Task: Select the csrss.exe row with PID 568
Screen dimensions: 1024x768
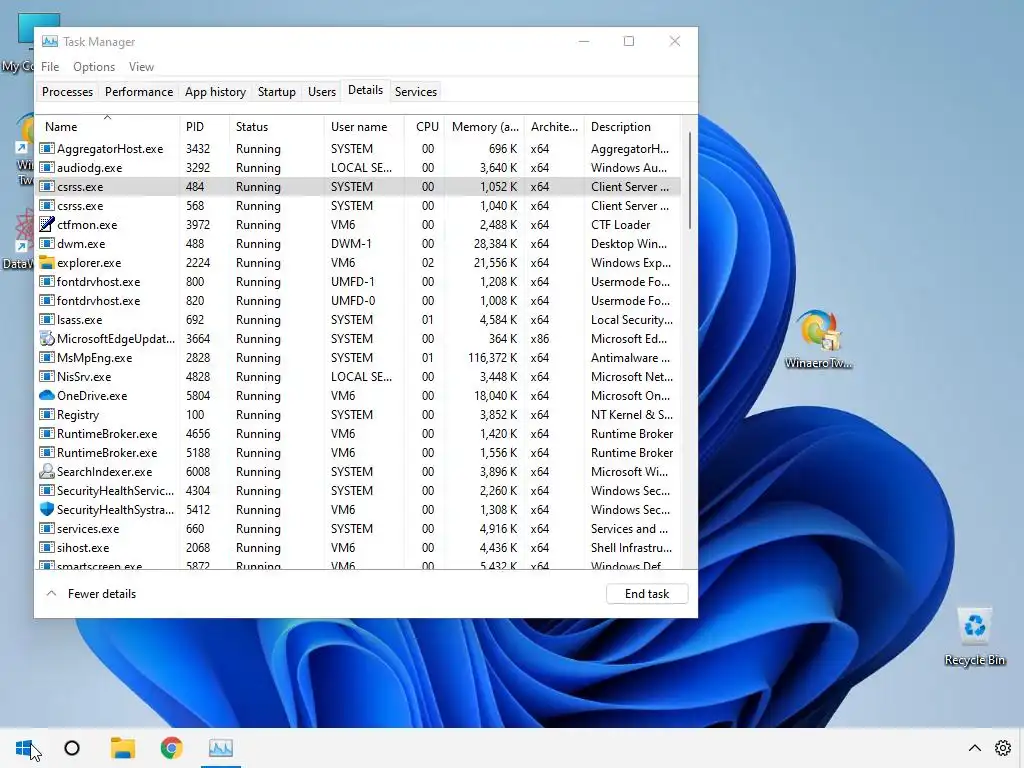Action: [359, 206]
